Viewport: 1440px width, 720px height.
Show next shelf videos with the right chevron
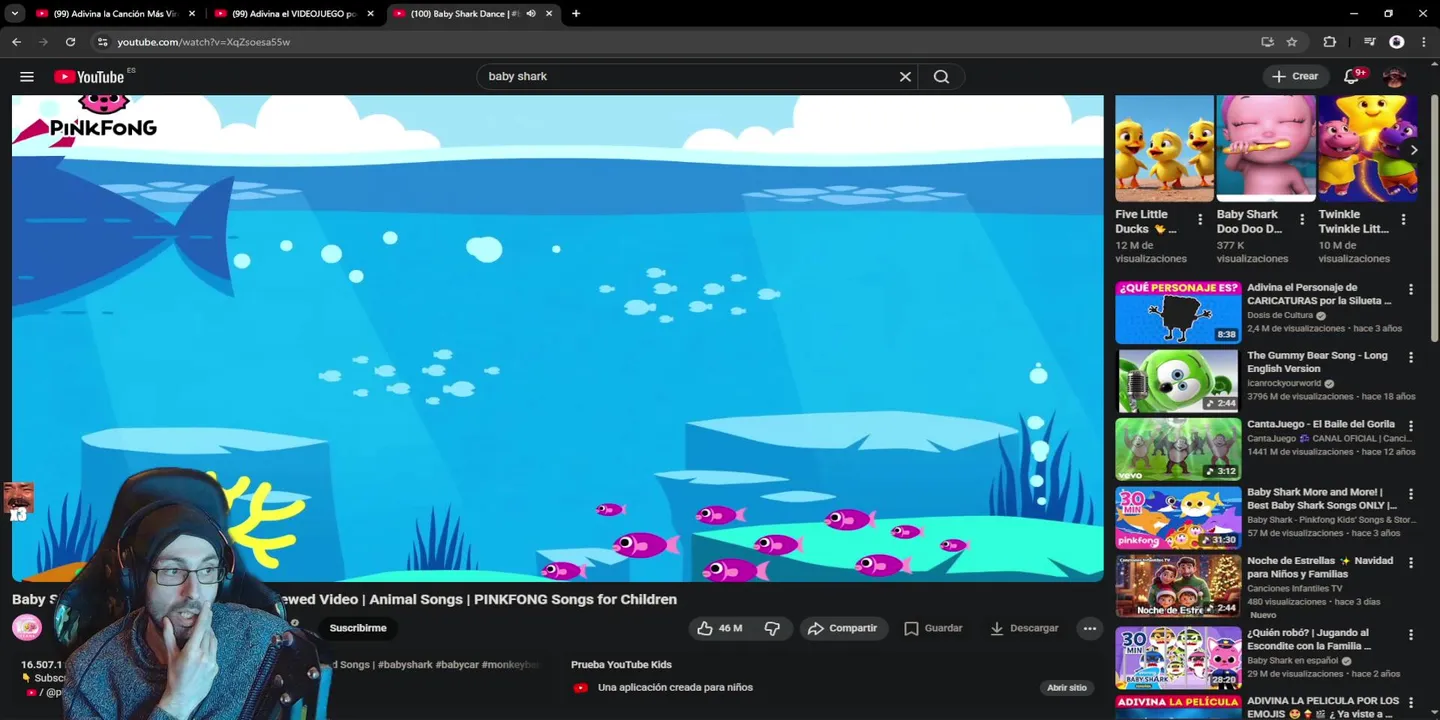(x=1413, y=150)
